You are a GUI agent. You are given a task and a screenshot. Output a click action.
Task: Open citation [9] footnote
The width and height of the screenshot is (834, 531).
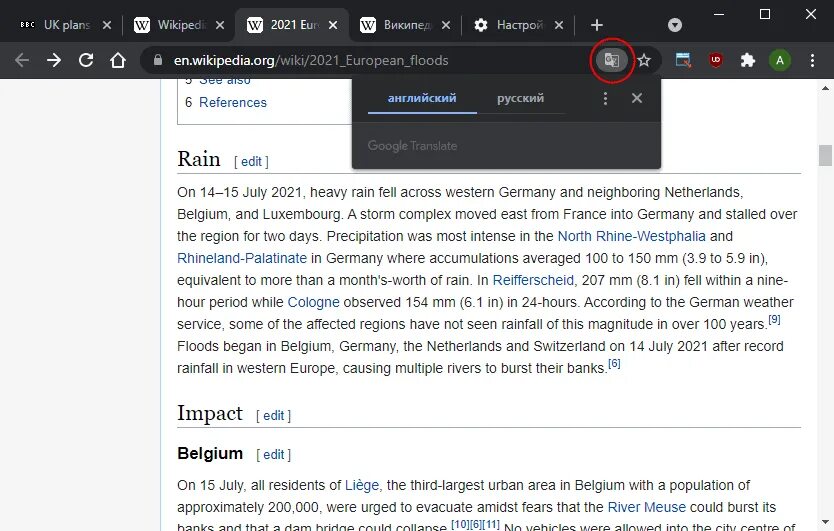pos(774,319)
